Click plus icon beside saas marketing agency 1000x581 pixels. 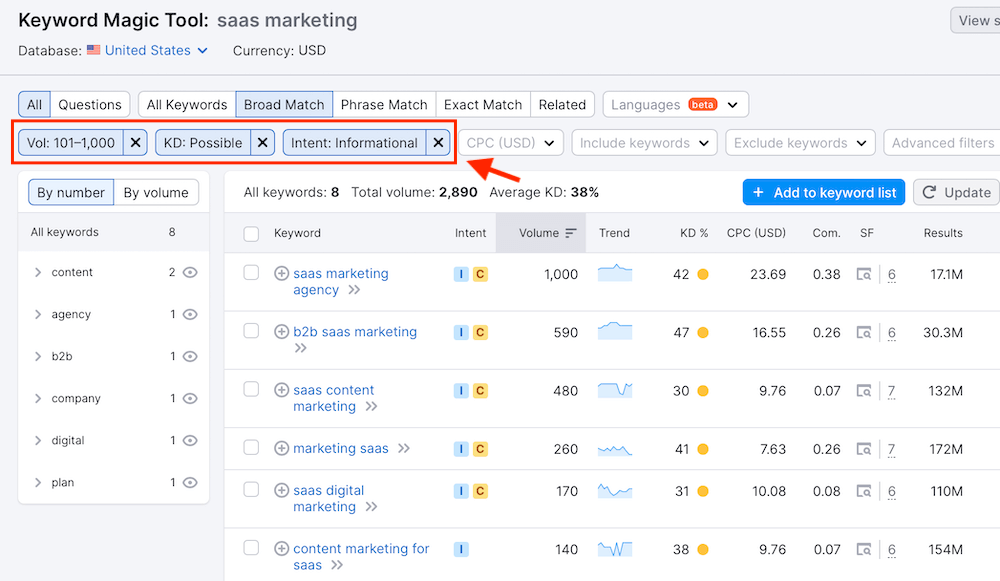pyautogui.click(x=281, y=274)
